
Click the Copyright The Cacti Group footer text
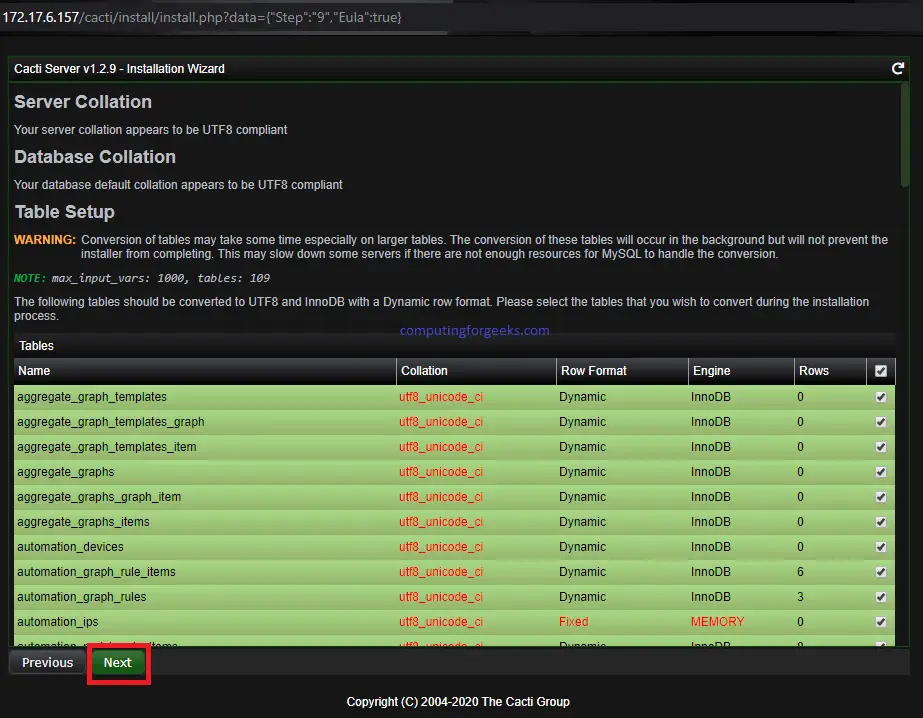coord(458,702)
